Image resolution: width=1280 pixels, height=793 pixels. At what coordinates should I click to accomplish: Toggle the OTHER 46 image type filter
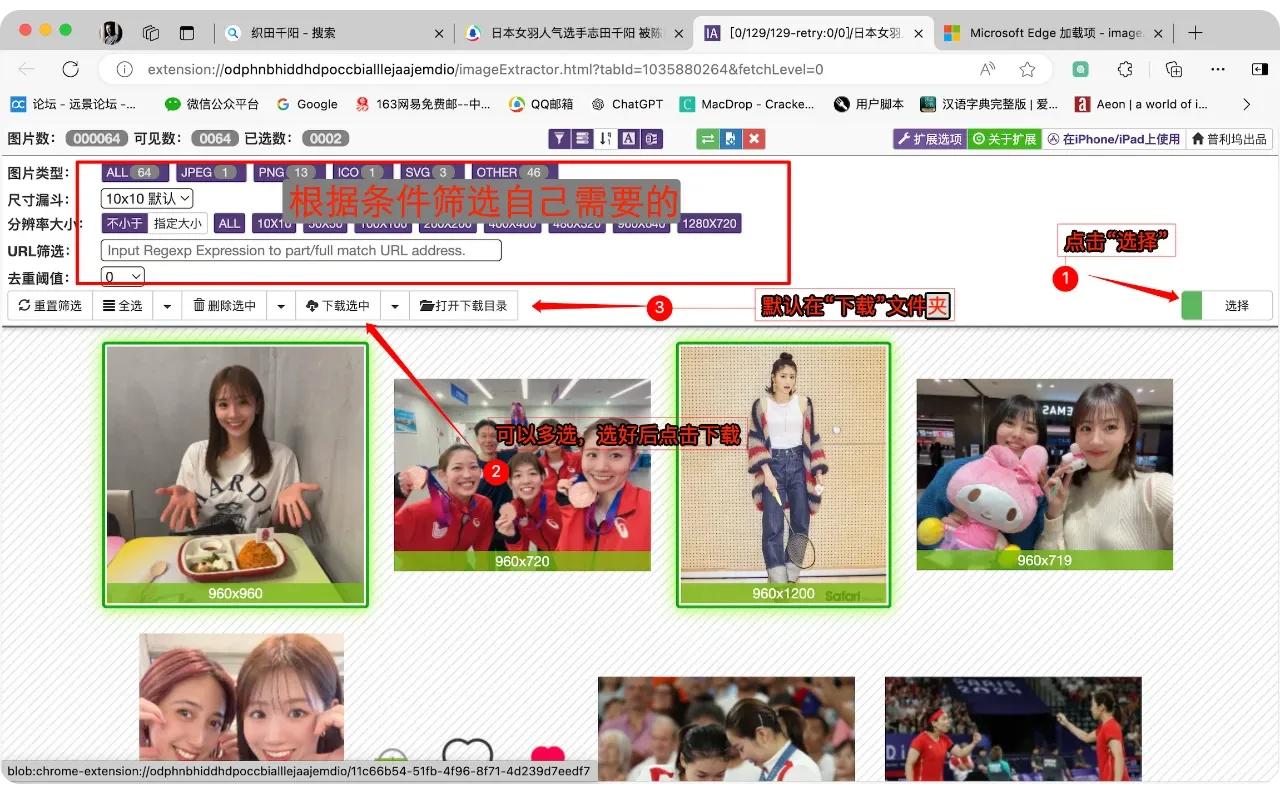[x=513, y=172]
